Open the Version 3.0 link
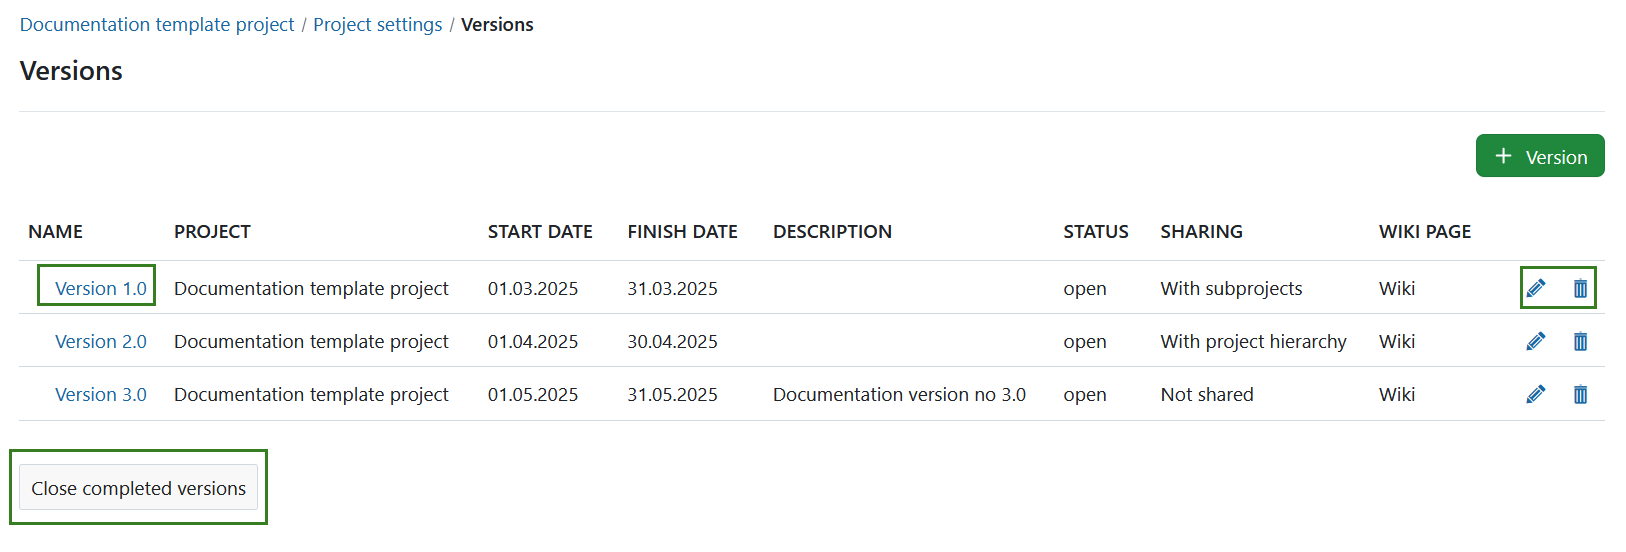This screenshot has width=1626, height=552. pyautogui.click(x=100, y=394)
